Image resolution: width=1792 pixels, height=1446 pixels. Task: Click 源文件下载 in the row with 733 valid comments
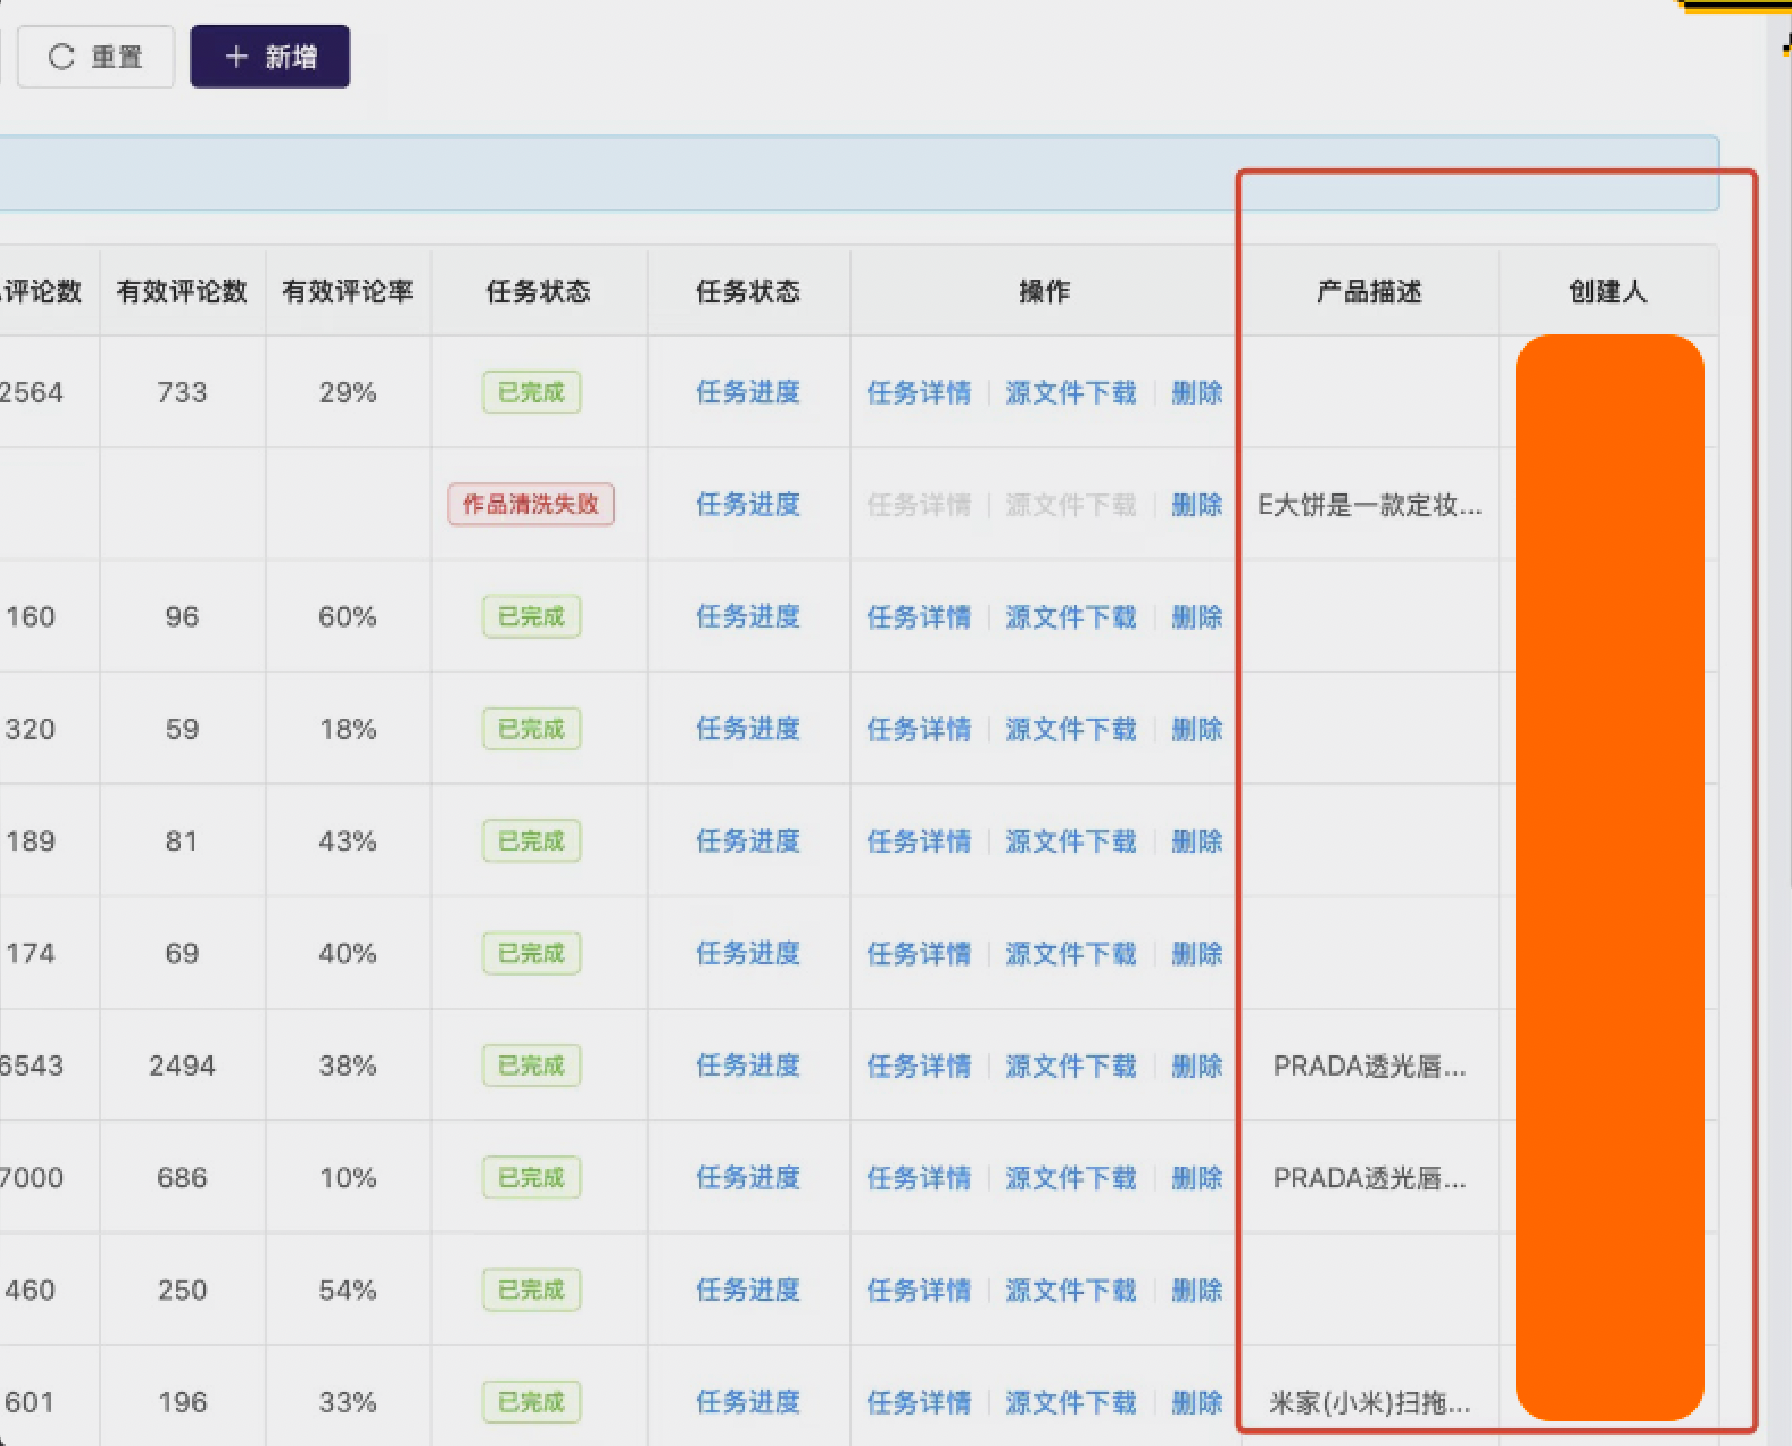(x=1070, y=393)
